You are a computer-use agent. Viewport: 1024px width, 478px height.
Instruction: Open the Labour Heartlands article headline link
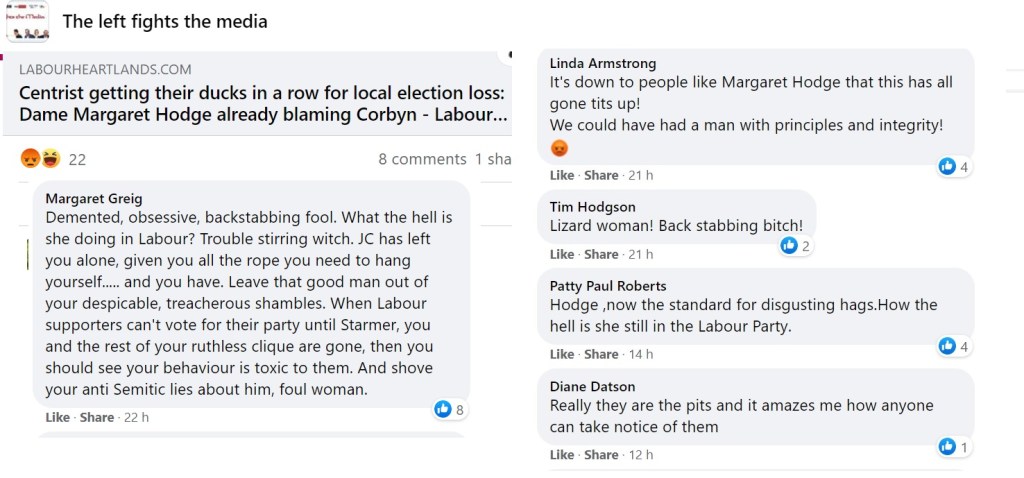pos(262,104)
